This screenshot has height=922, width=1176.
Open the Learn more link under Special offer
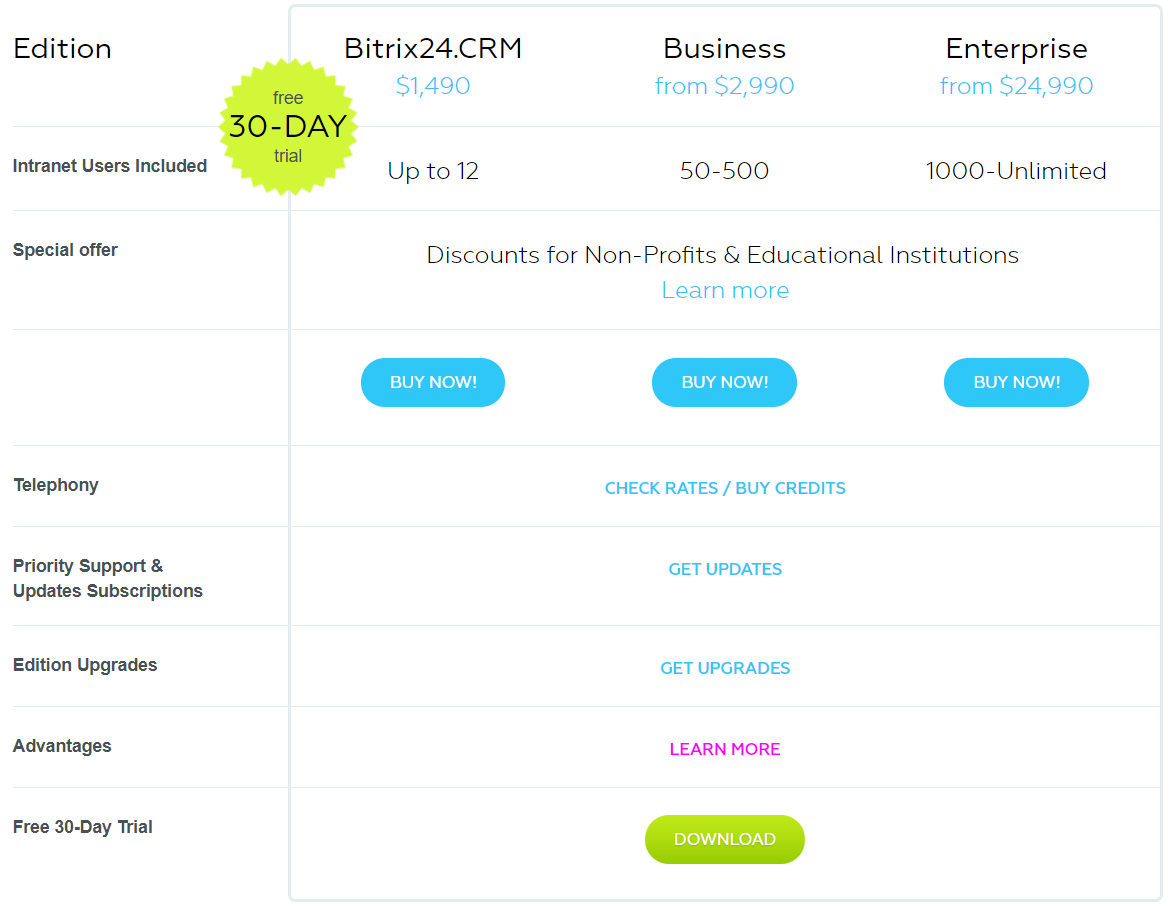click(x=725, y=290)
